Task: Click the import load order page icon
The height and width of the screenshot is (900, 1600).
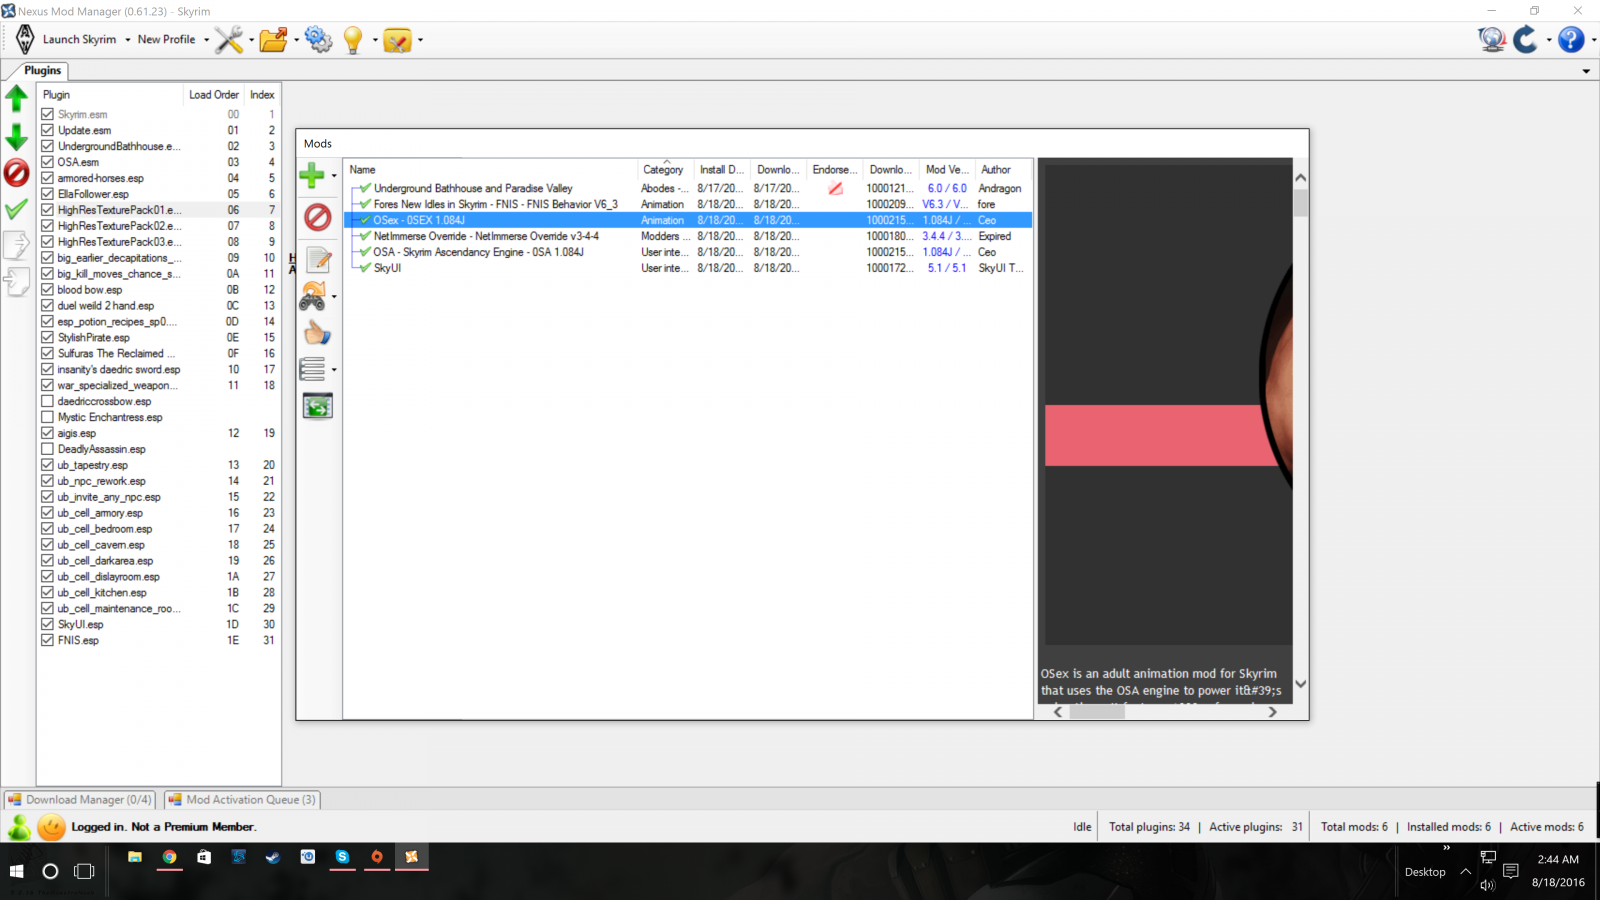Action: (x=16, y=282)
